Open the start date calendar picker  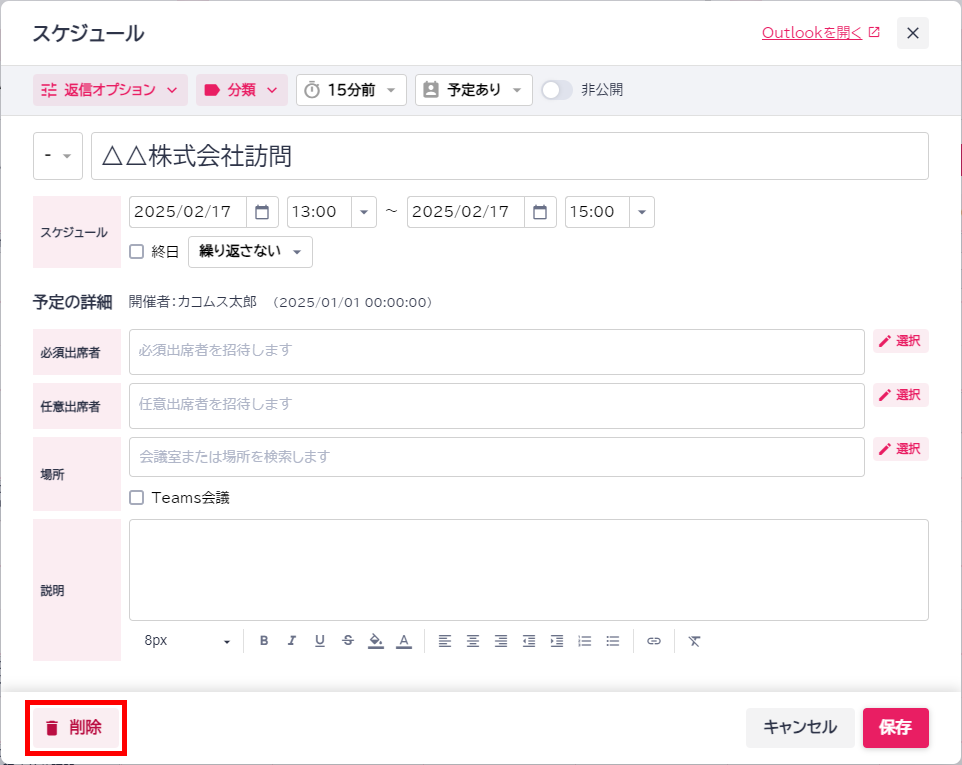262,212
